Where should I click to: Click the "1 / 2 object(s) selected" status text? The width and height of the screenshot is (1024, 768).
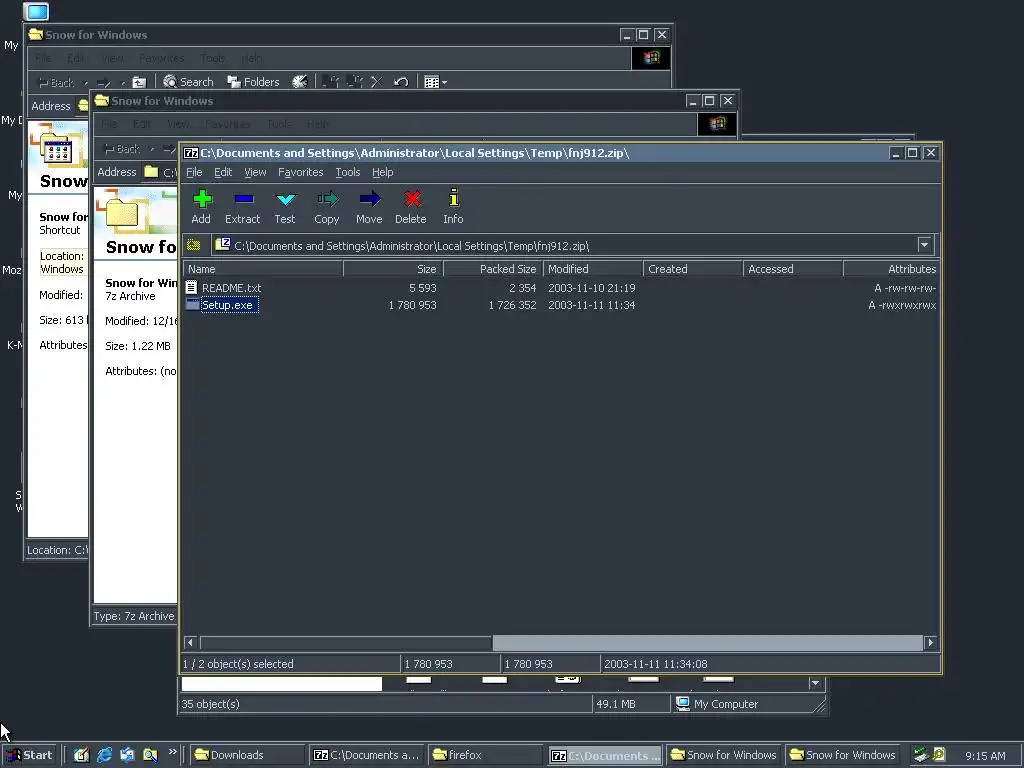click(238, 664)
